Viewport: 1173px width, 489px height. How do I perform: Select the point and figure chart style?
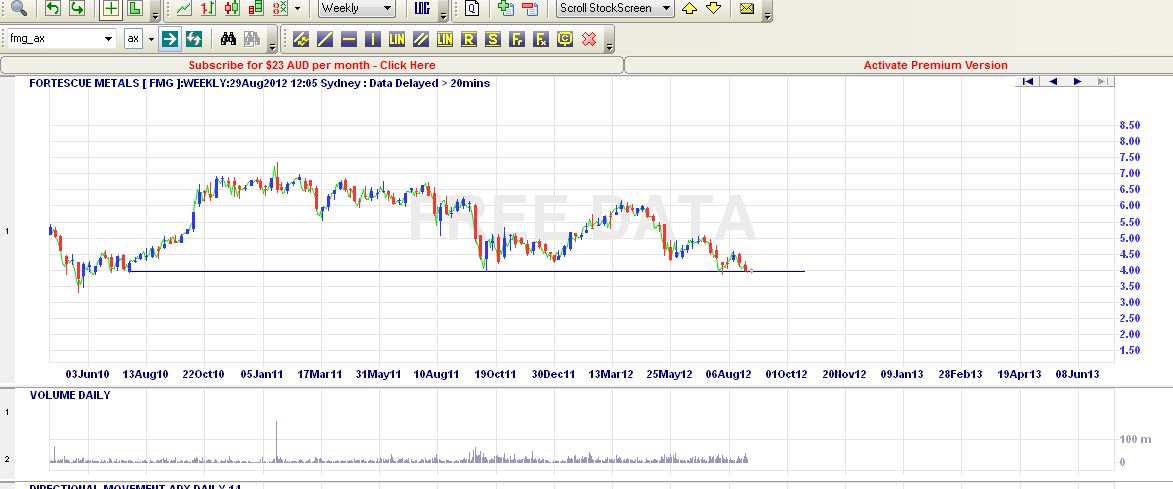point(280,8)
